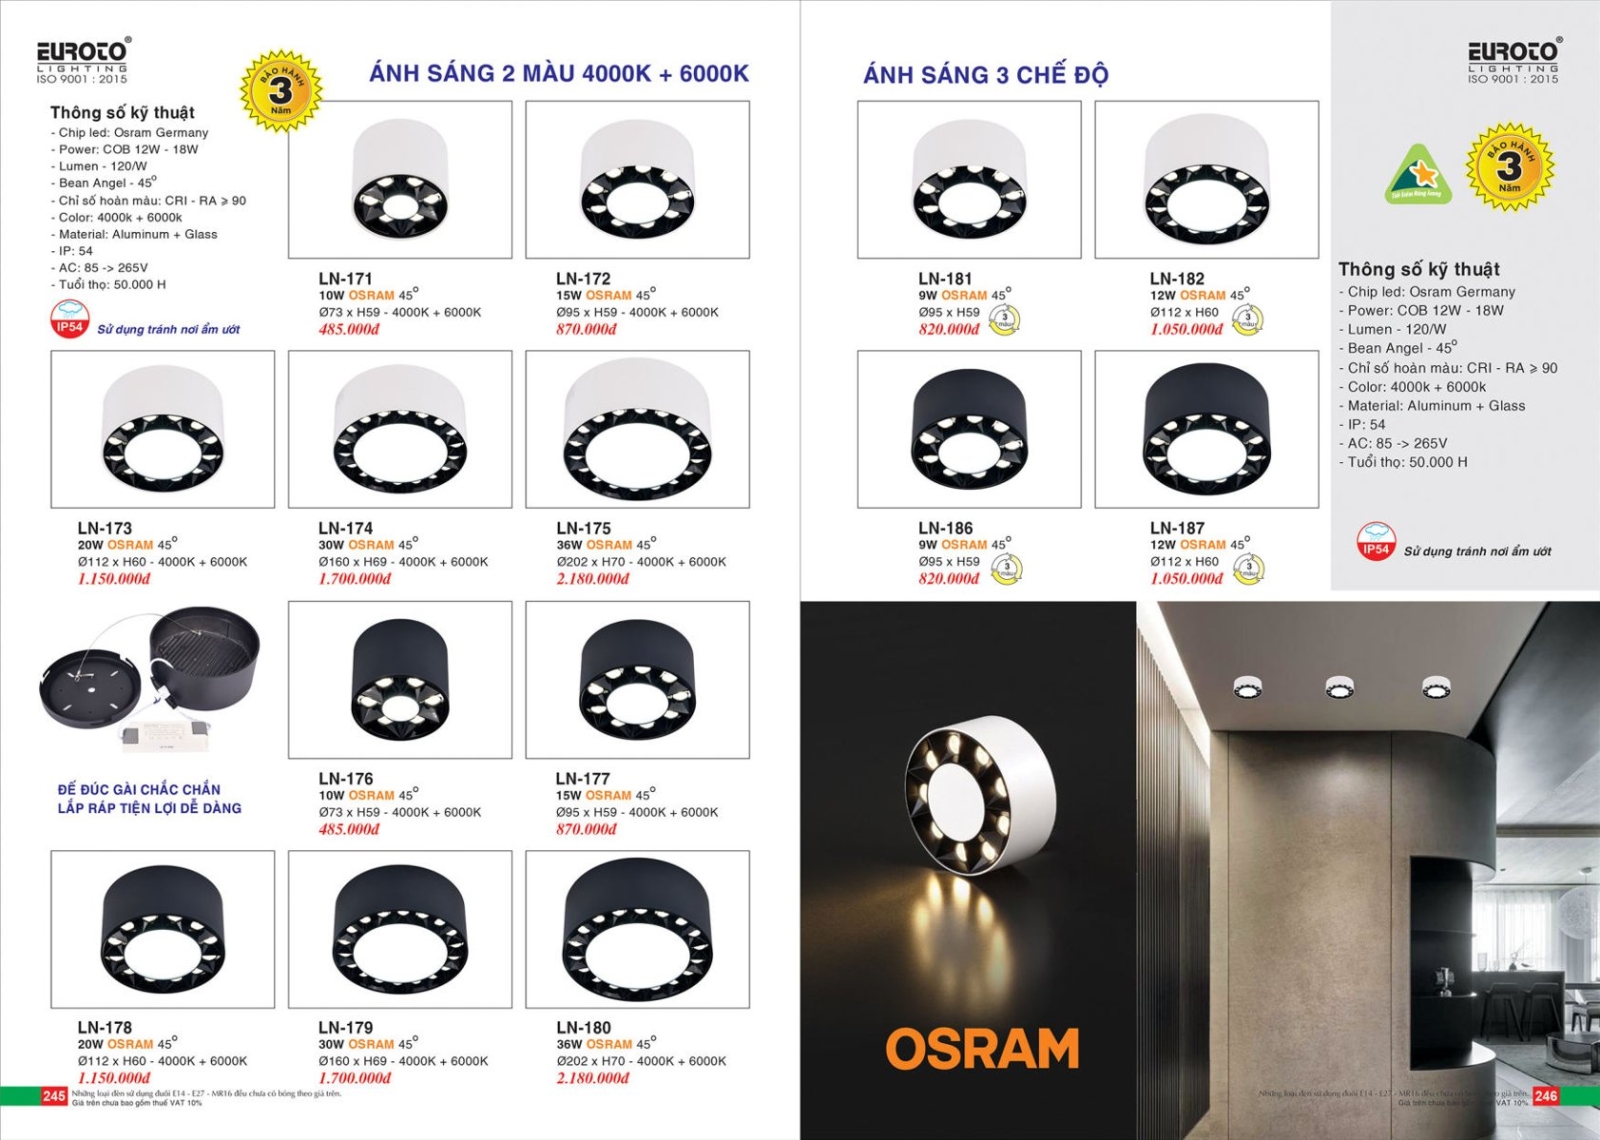This screenshot has height=1140, width=1600.
Task: Click the ÁNH SÁNG 3 CHẾ ĐỘ heading
Action: [986, 75]
